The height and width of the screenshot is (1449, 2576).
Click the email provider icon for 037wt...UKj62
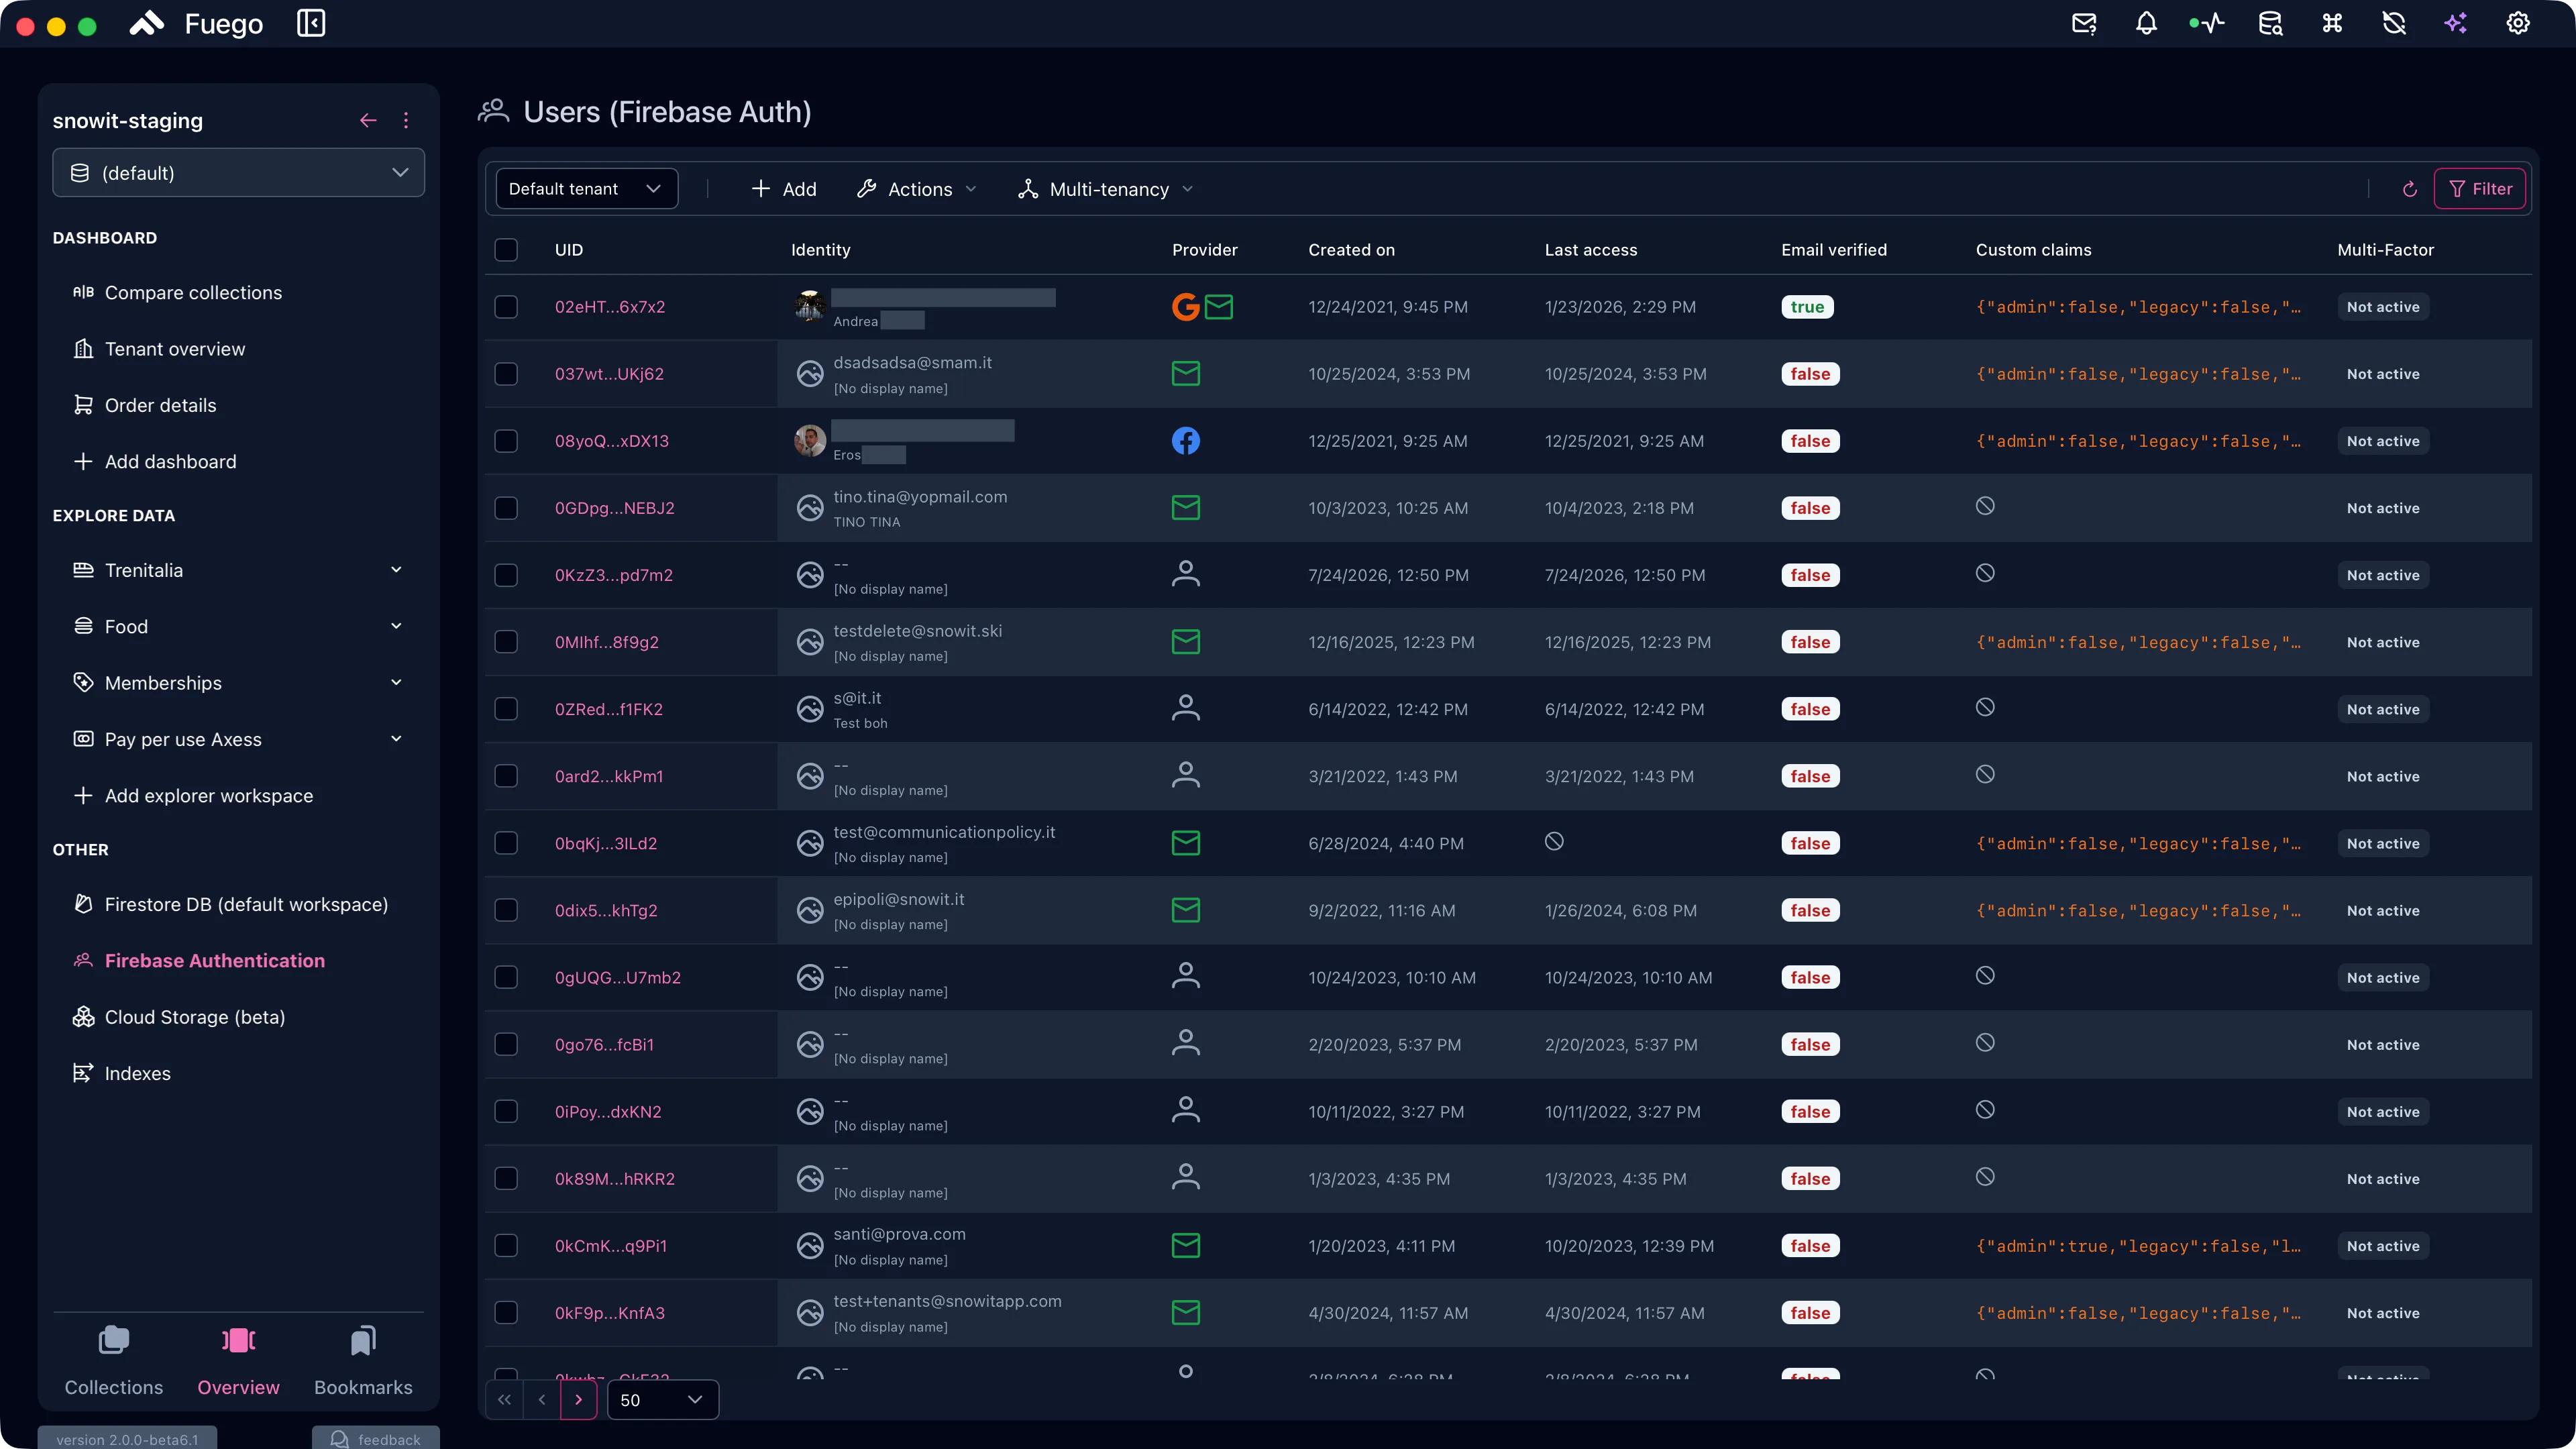click(x=1186, y=373)
